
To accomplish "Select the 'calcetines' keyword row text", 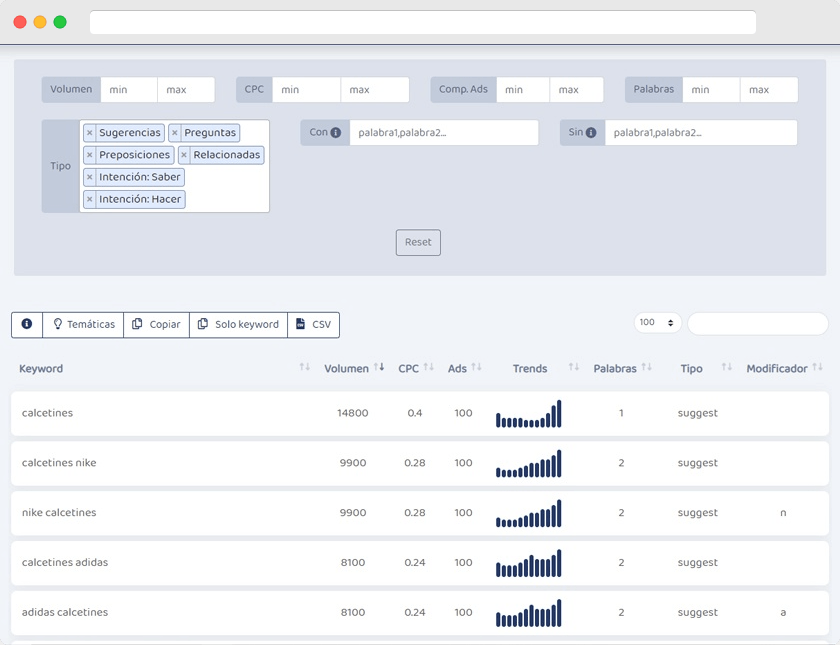I will click(x=47, y=413).
